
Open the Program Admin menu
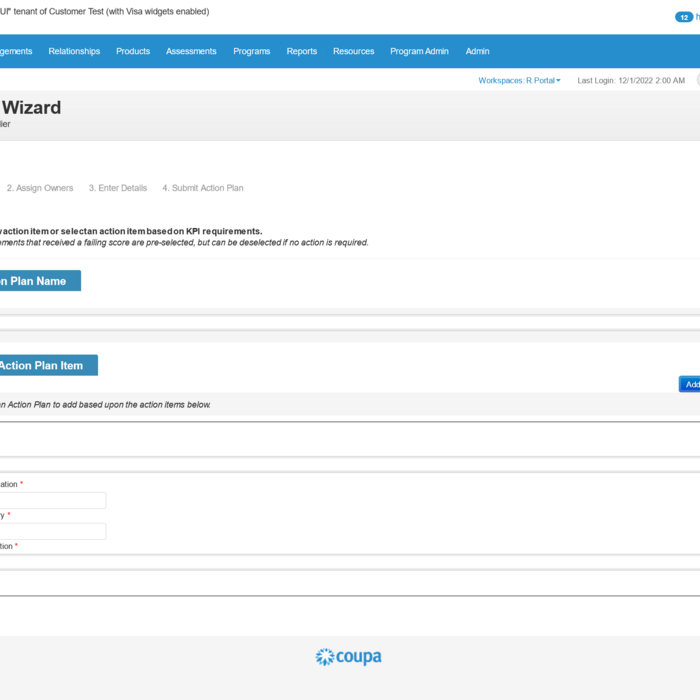coord(419,51)
